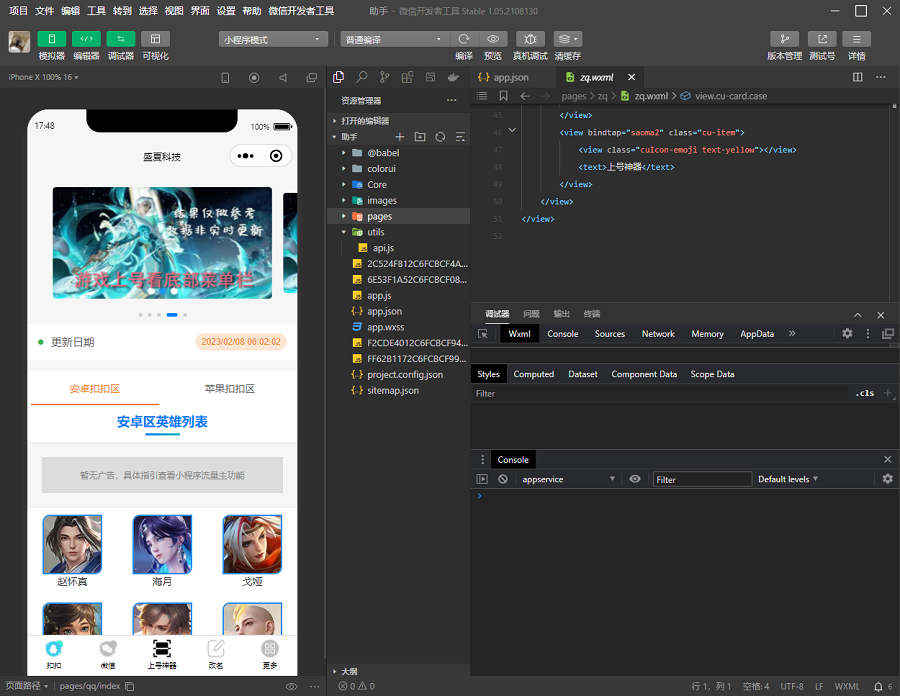Close the zq.wxml tab
This screenshot has height=696, width=900.
[x=631, y=77]
